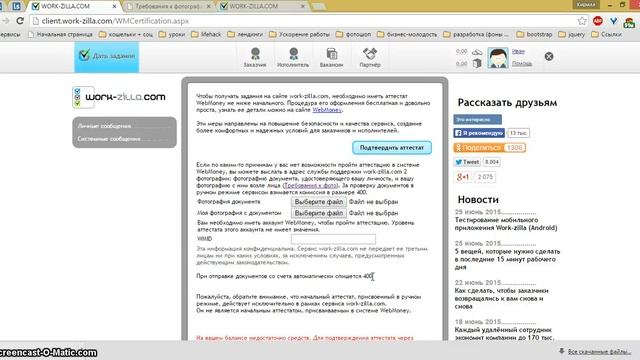Bookmark page with star icon

coord(582,21)
